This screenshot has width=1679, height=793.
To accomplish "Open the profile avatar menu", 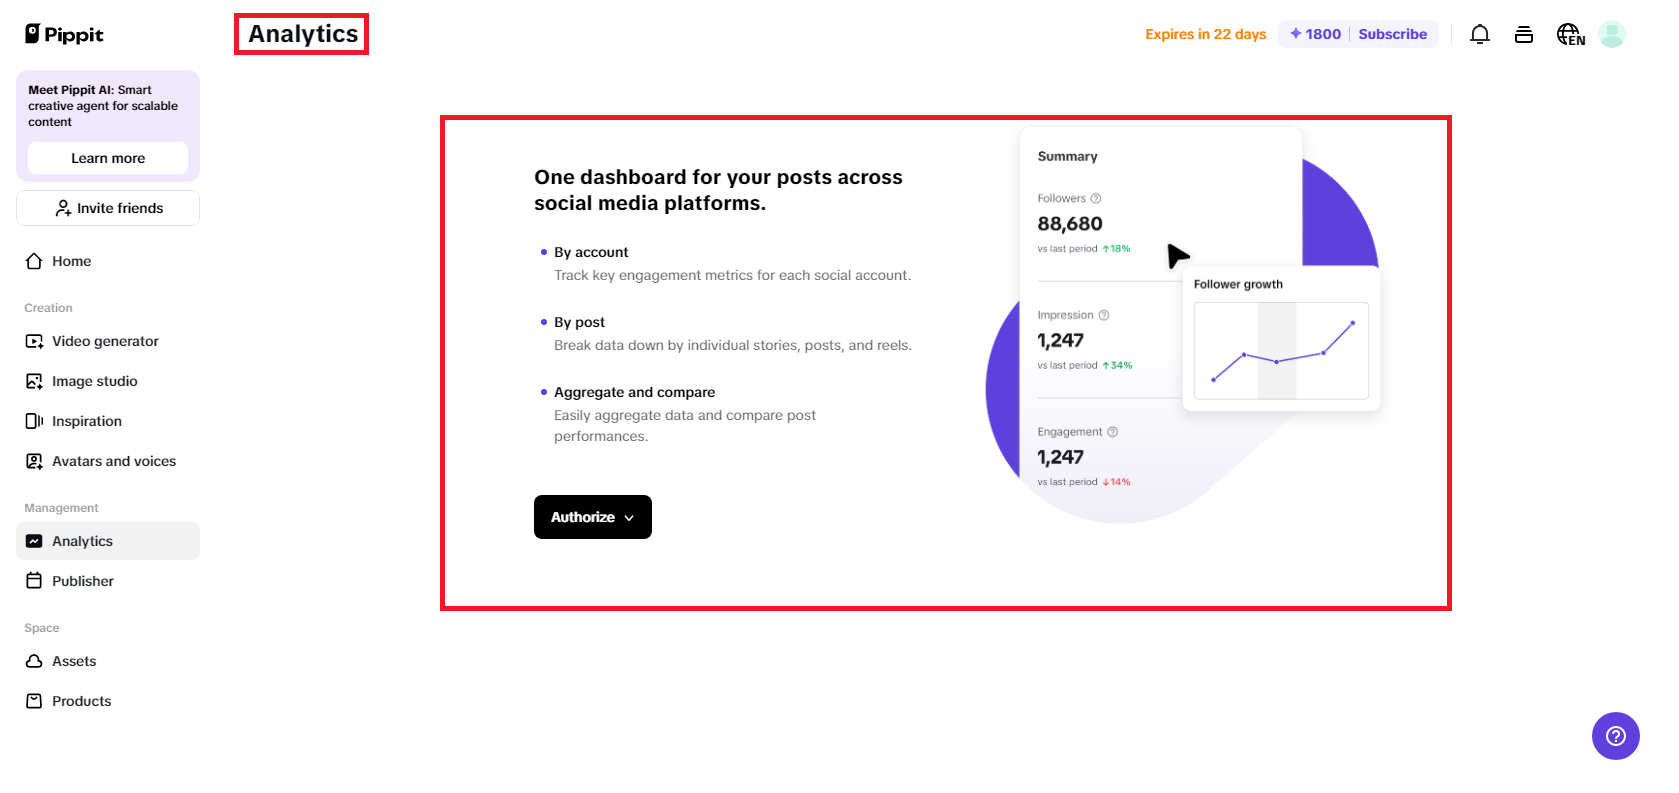I will 1611,33.
